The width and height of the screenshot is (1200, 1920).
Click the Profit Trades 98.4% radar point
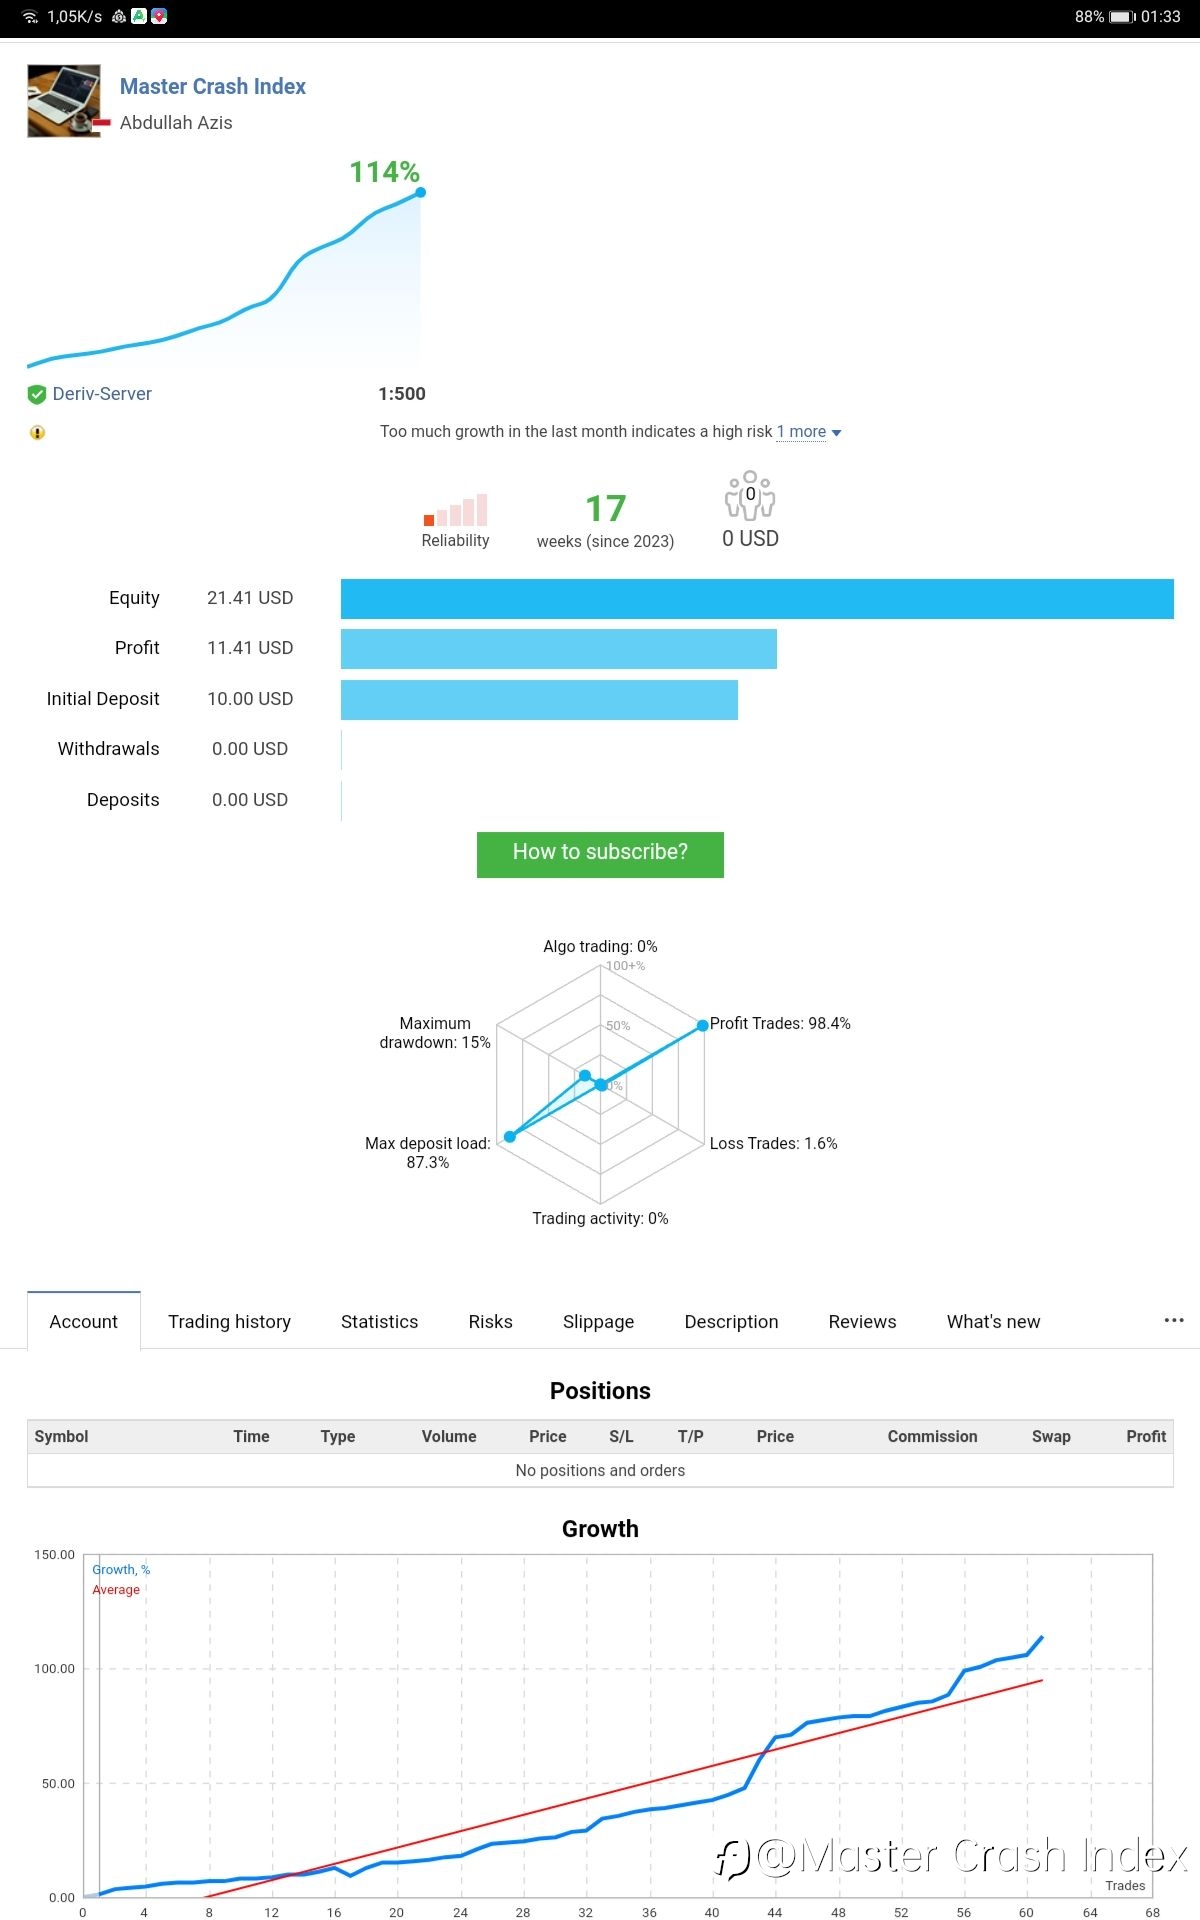point(702,1025)
